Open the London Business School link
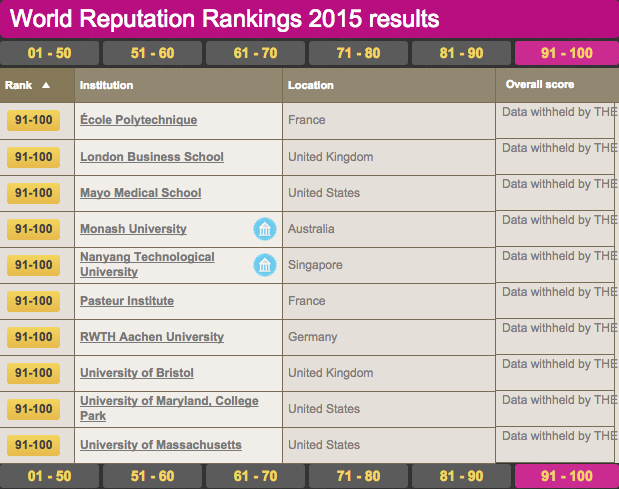This screenshot has width=619, height=489. click(x=152, y=157)
